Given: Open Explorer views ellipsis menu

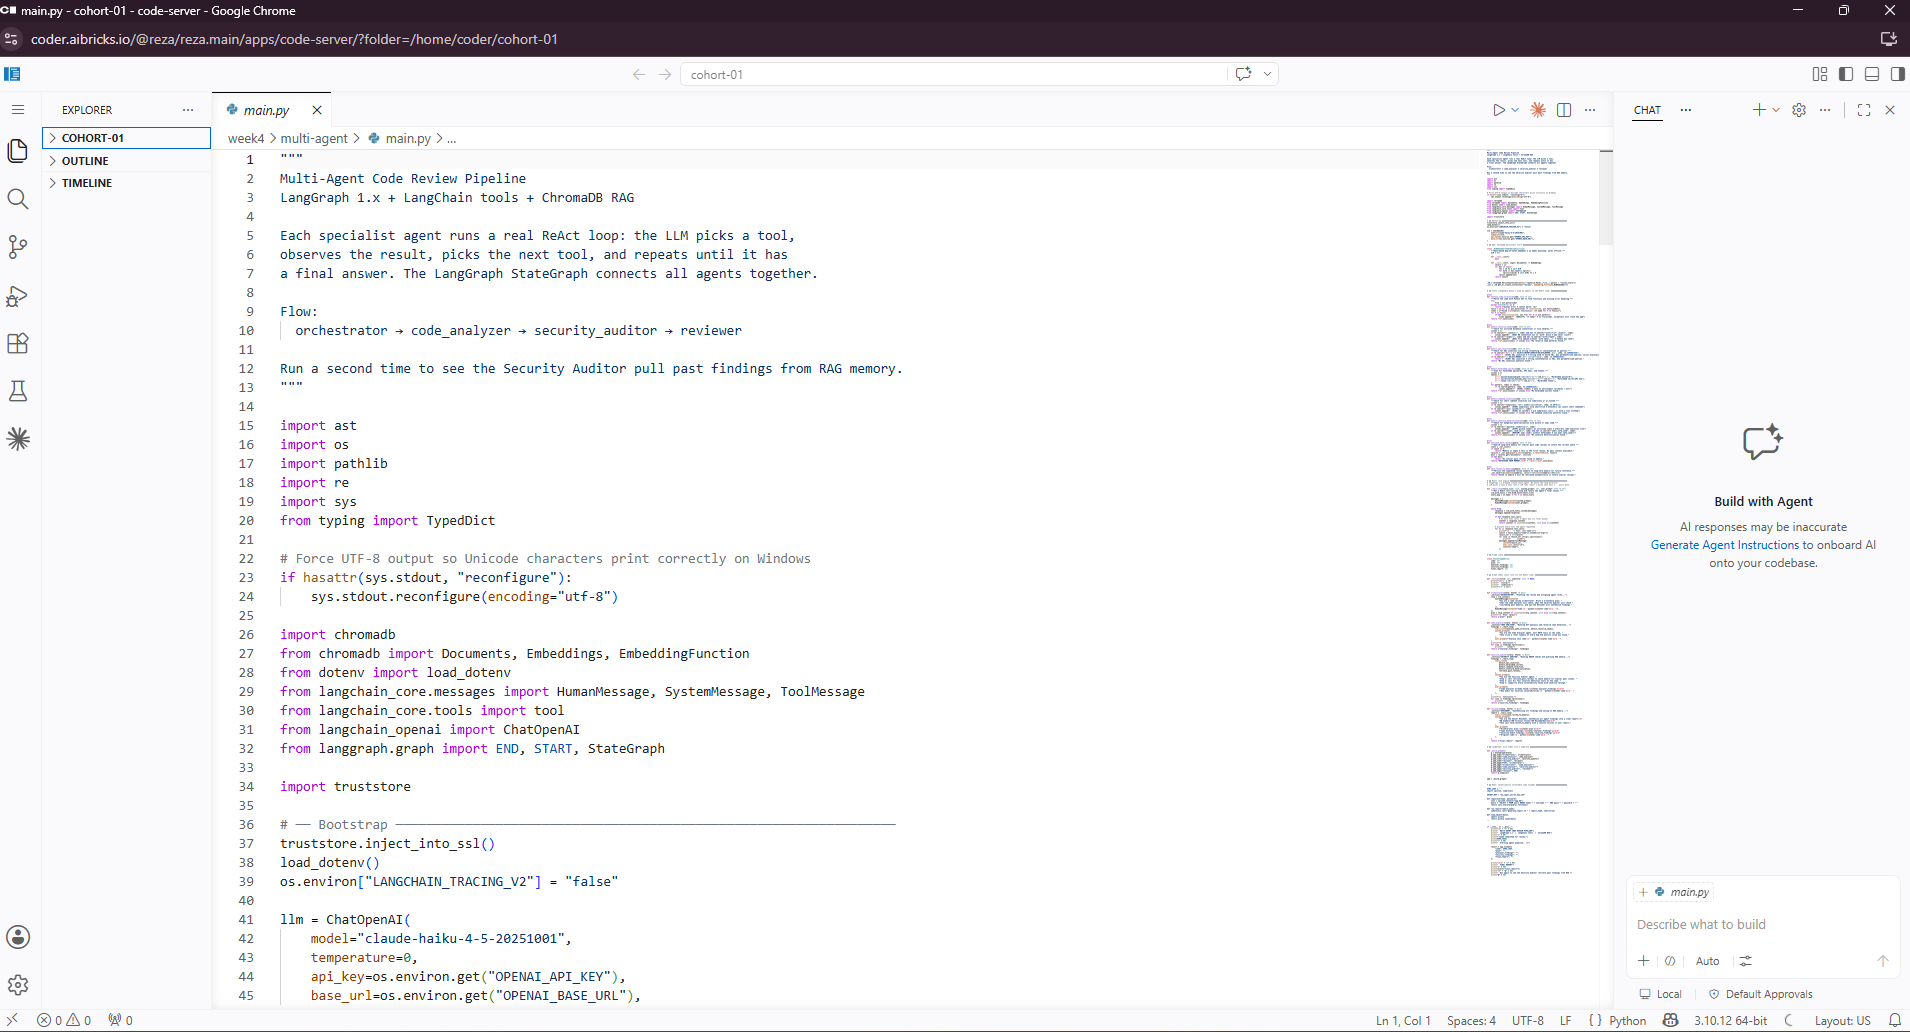Looking at the screenshot, I should pyautogui.click(x=188, y=110).
